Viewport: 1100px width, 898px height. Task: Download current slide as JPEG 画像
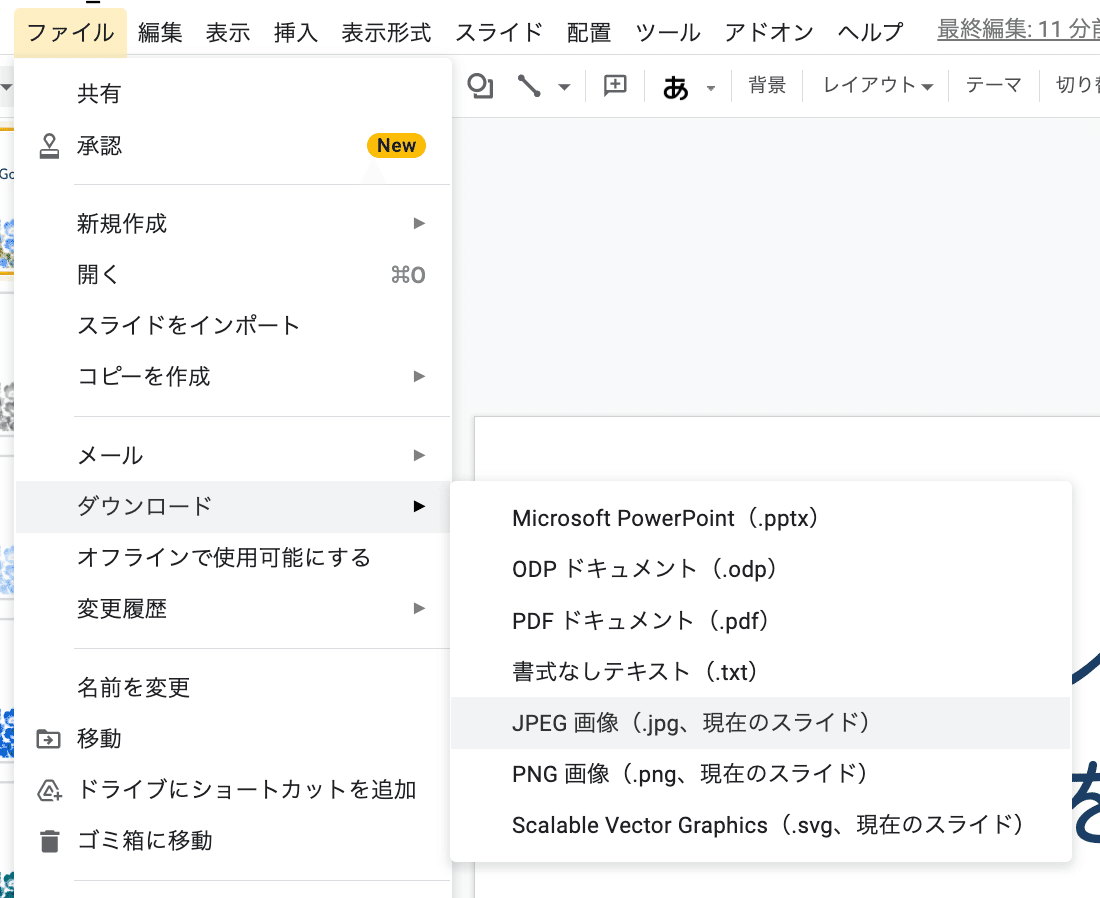pyautogui.click(x=760, y=723)
